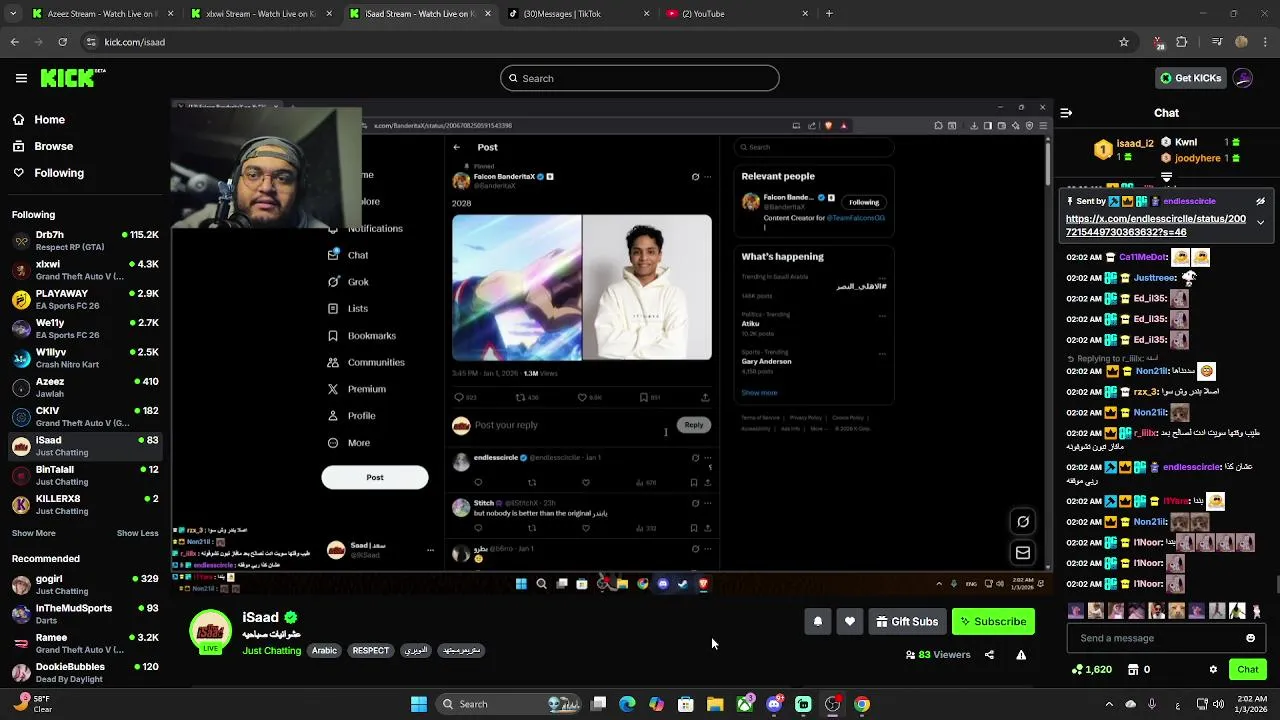Viewport: 1280px width, 720px height.
Task: Open BinTalall channel in sidebar
Action: tap(85, 475)
